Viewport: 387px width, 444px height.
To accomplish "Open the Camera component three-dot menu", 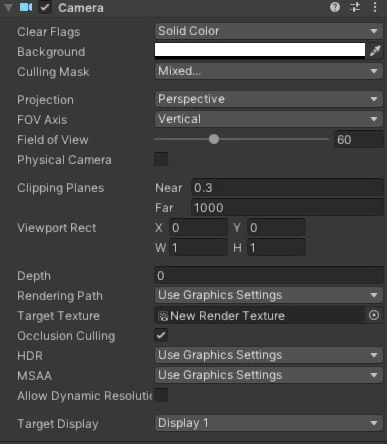I will (x=375, y=7).
